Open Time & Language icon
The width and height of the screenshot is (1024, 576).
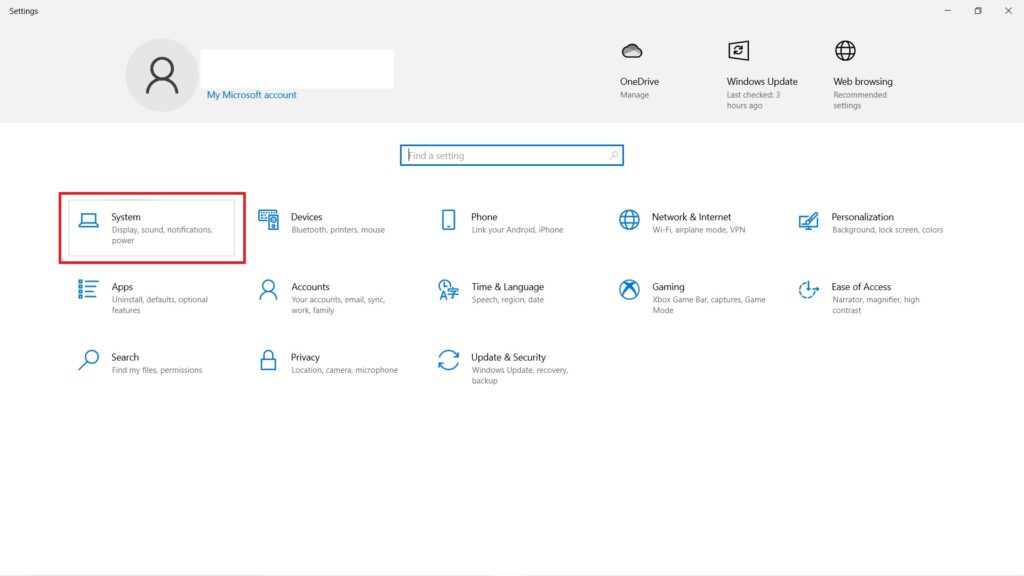pos(448,289)
